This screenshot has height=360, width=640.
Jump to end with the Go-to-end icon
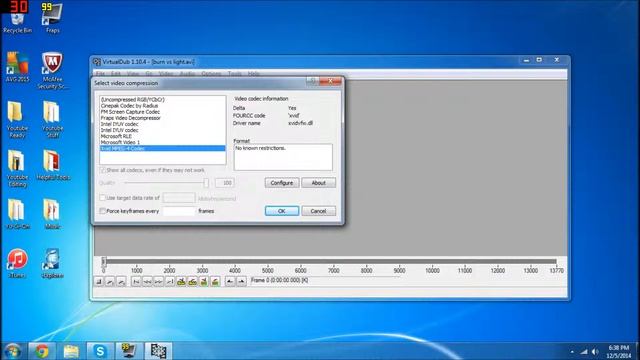(170, 282)
